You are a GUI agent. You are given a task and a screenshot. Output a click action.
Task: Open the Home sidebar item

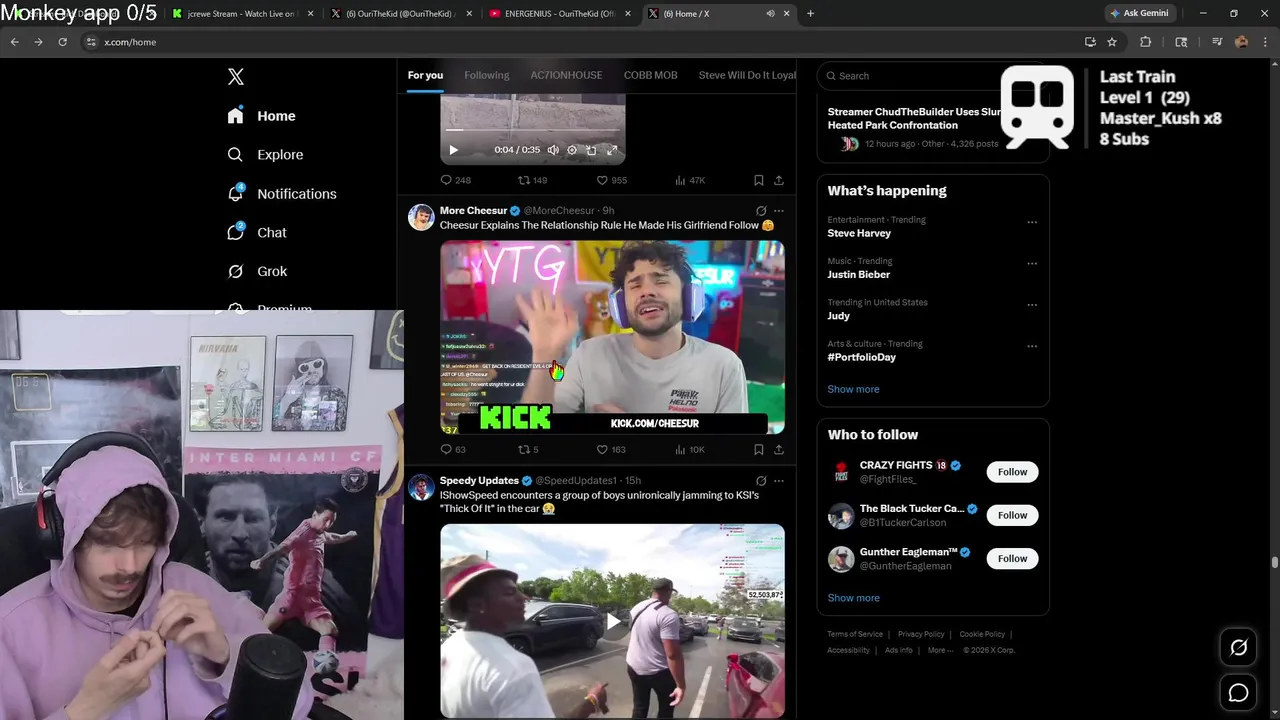[x=261, y=116]
